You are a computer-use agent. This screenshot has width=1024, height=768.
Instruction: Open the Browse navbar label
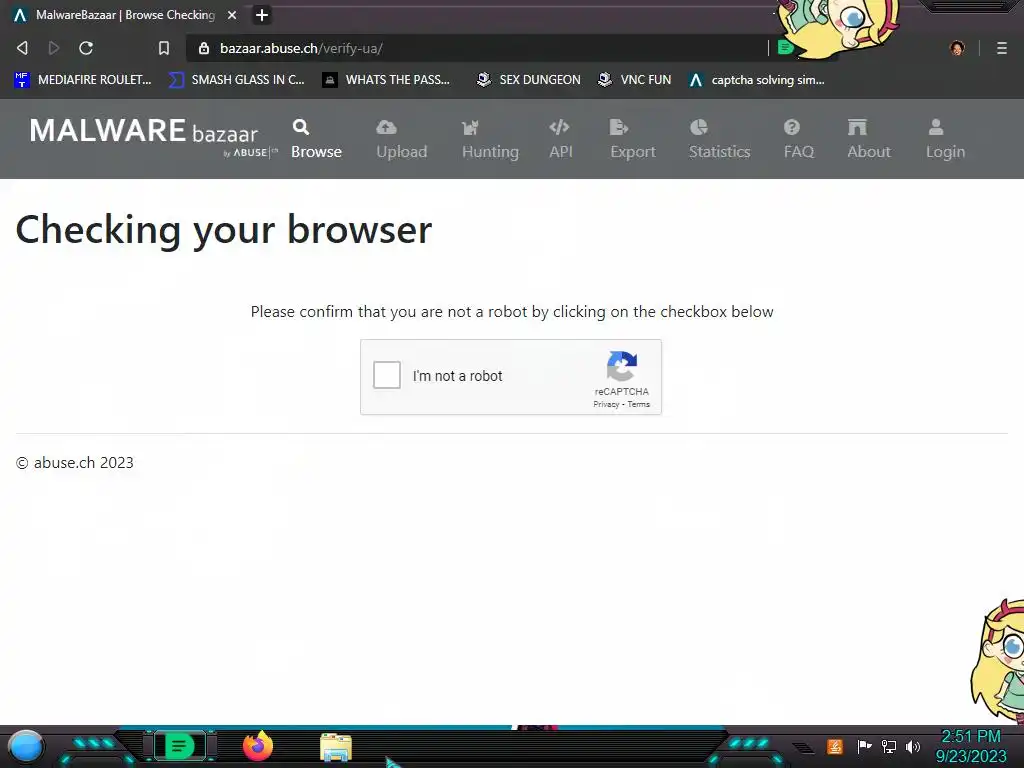click(x=316, y=152)
